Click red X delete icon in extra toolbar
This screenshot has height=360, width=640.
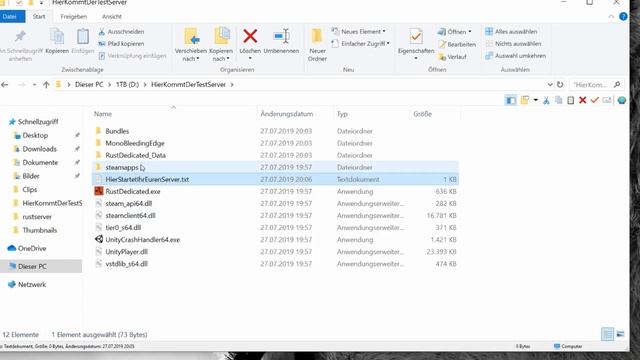[x=582, y=100]
